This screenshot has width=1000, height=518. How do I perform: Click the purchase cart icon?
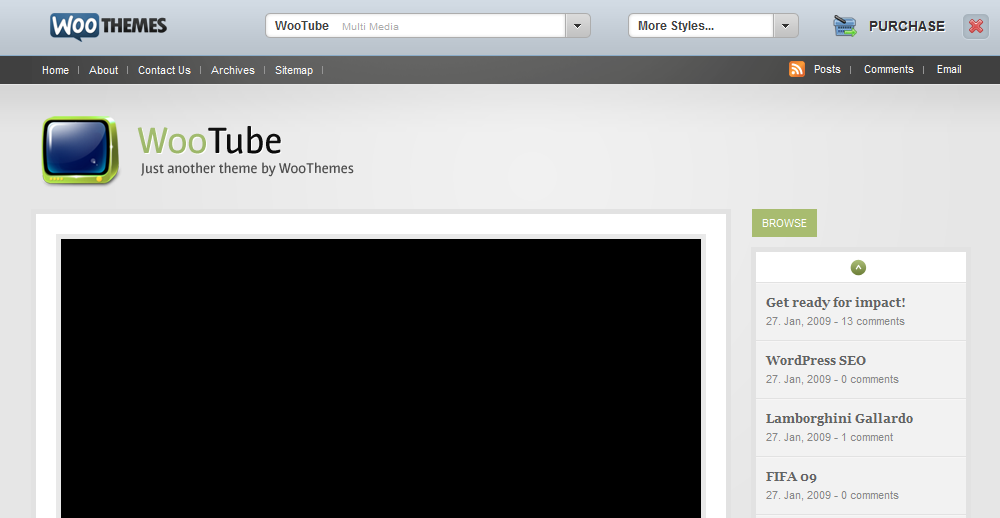click(x=844, y=26)
